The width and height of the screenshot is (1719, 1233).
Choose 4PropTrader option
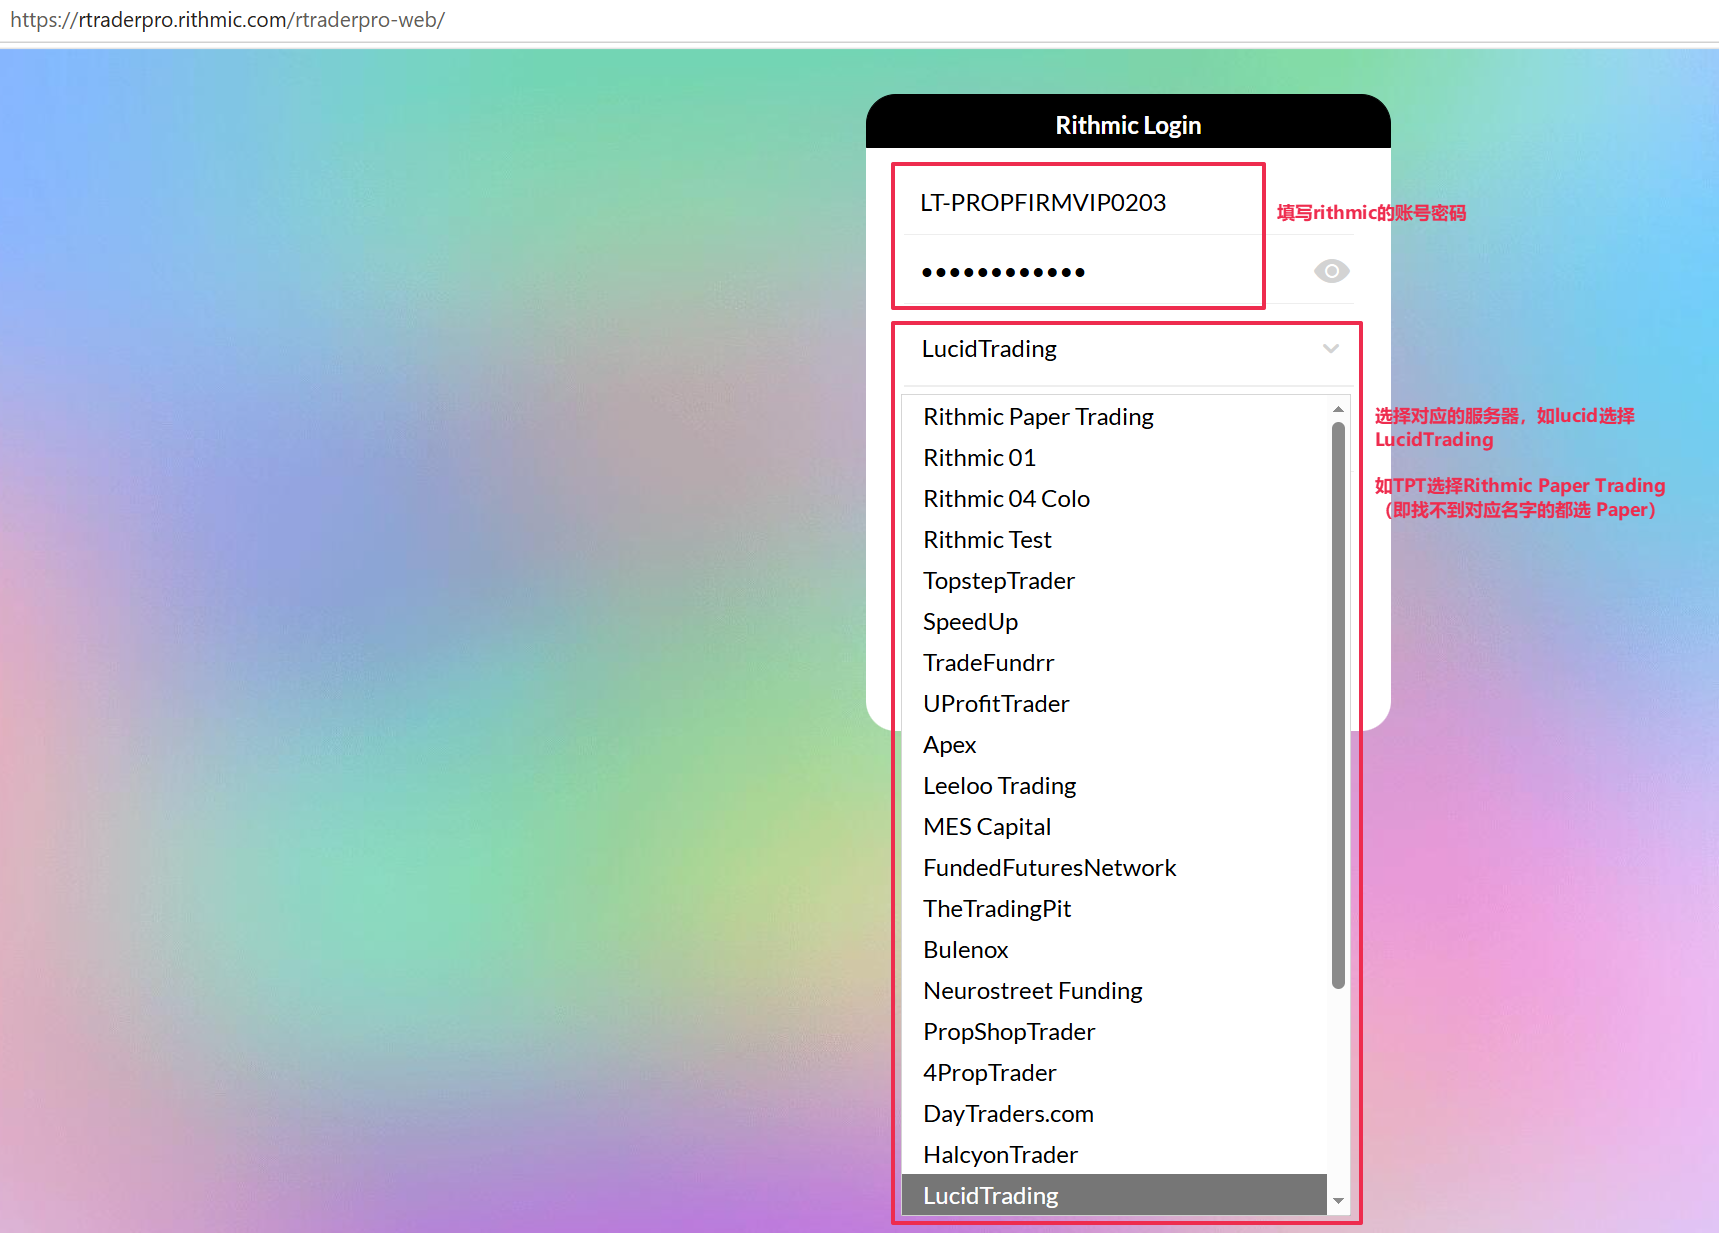[1114, 1073]
